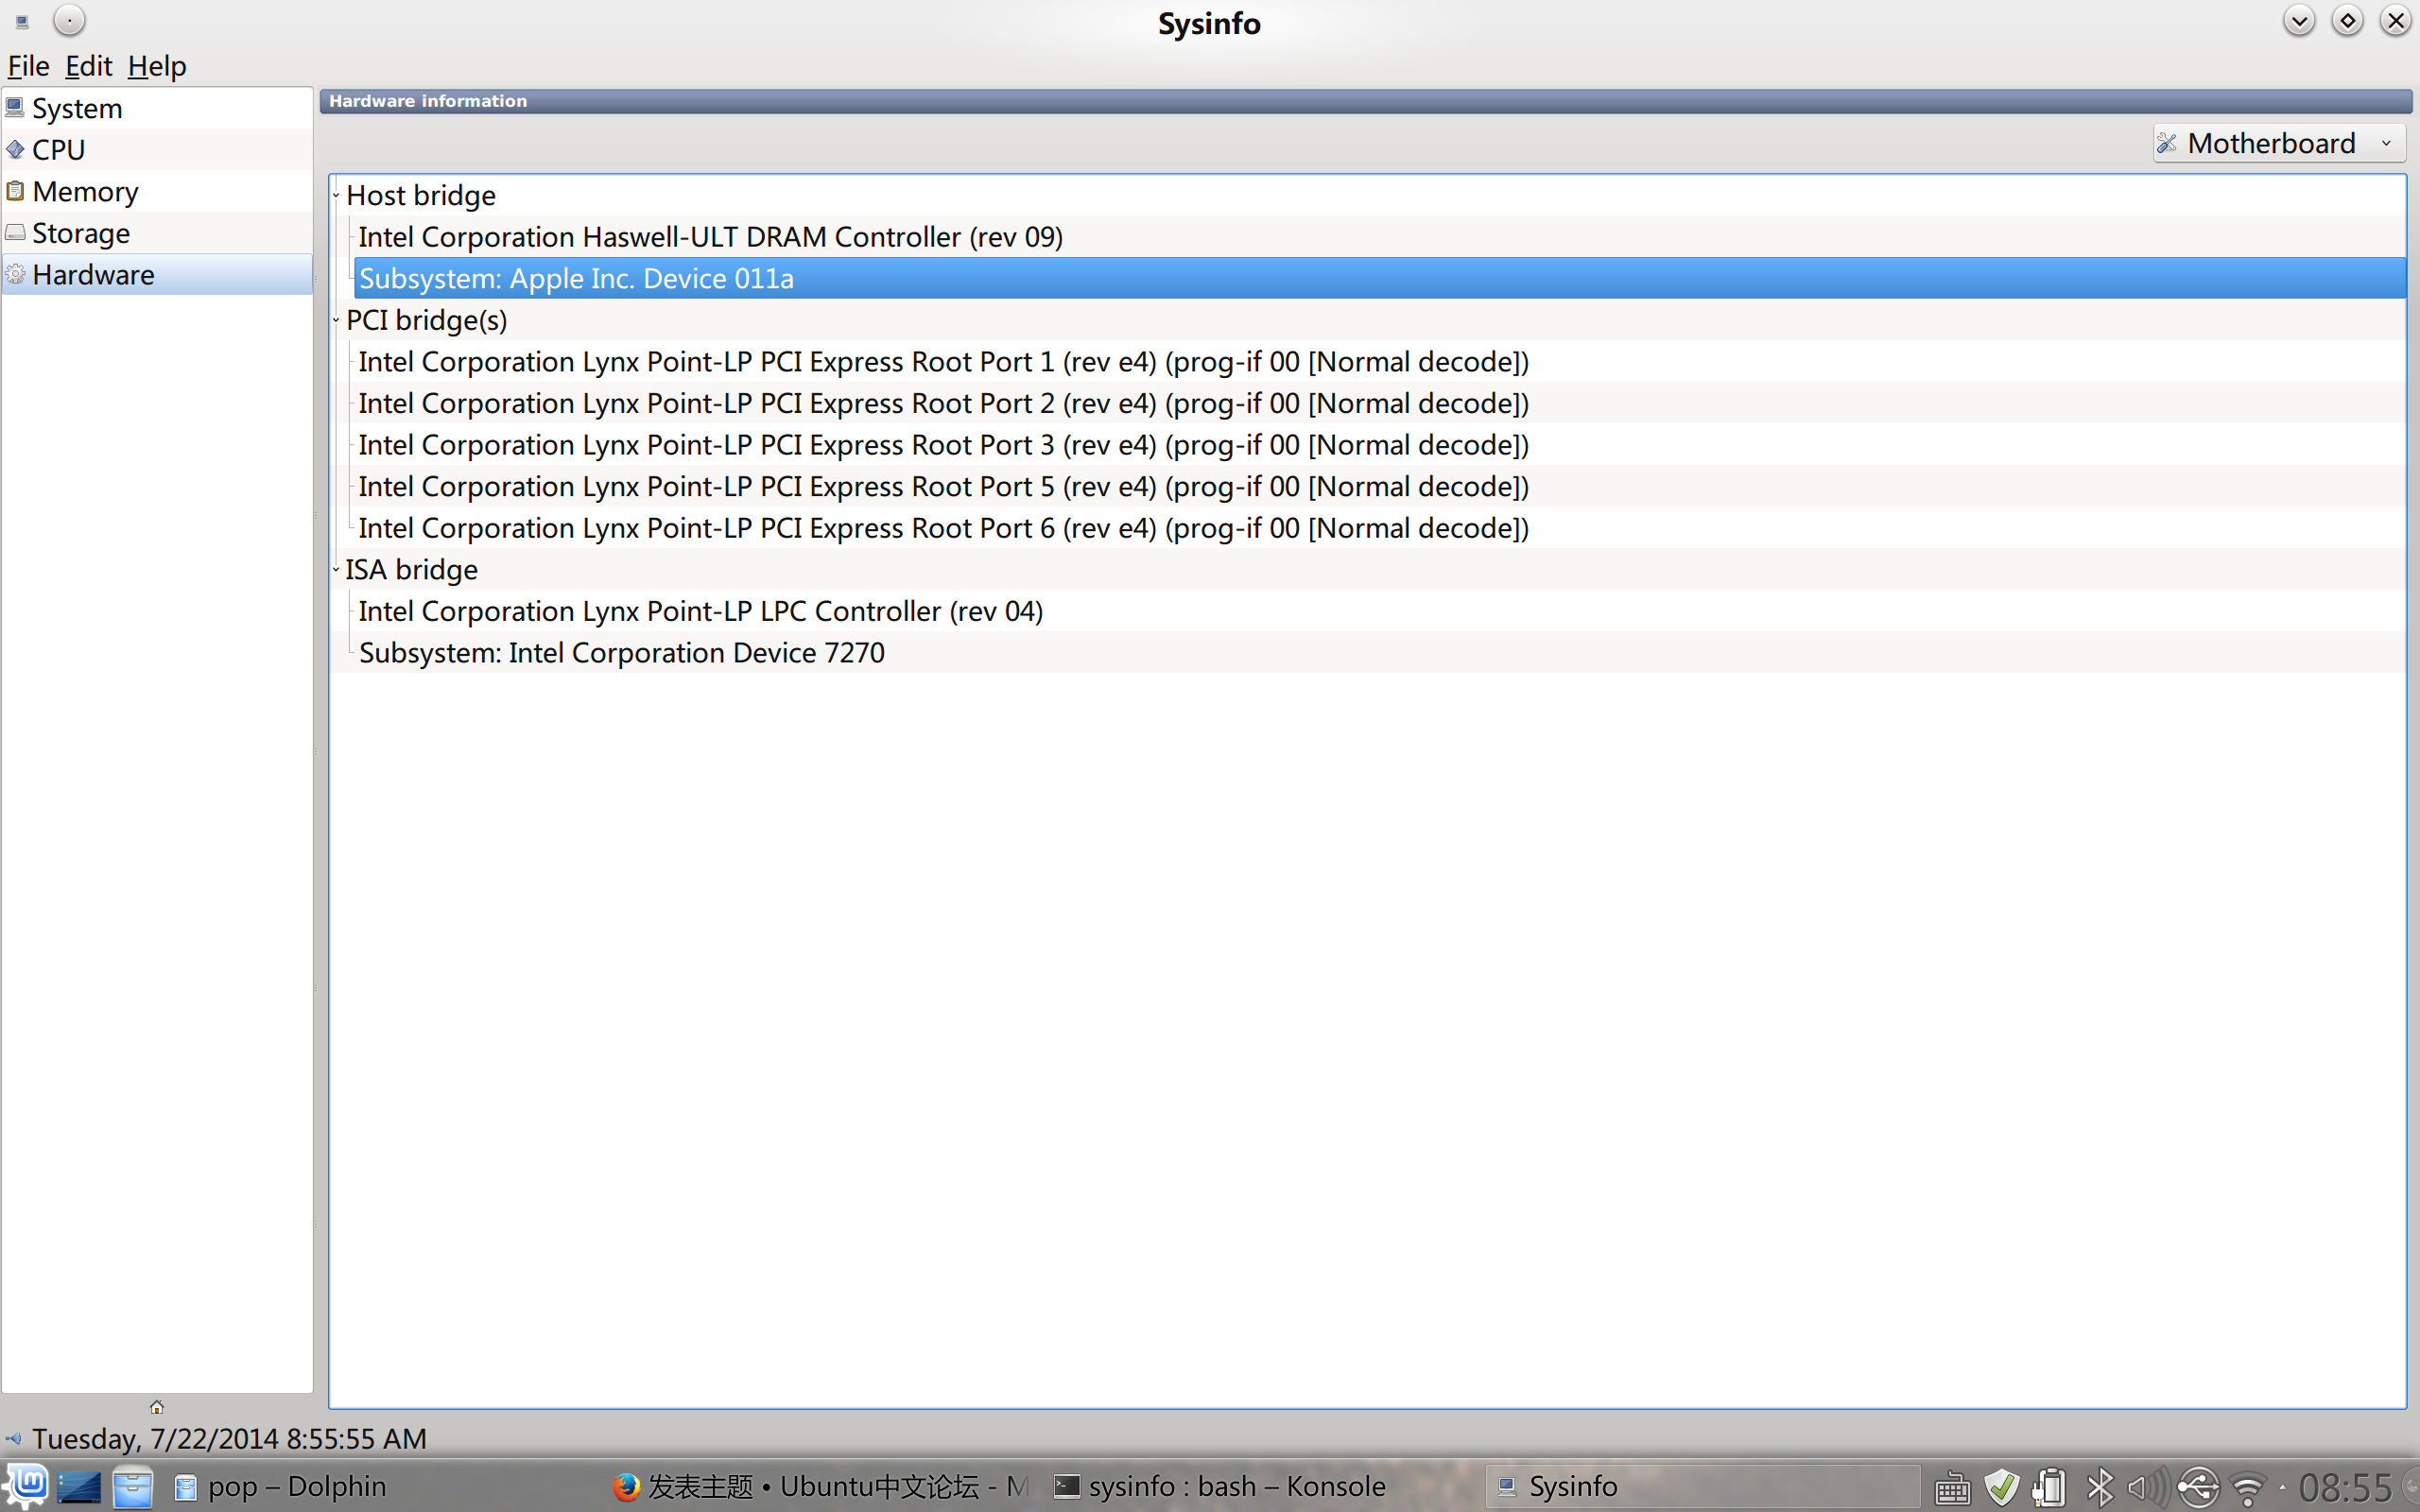Image resolution: width=2420 pixels, height=1512 pixels.
Task: Click the window menu icon in titlebar
Action: pyautogui.click(x=22, y=21)
